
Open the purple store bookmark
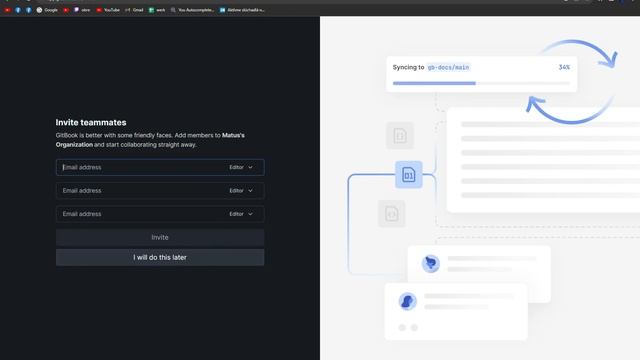[x=82, y=10]
